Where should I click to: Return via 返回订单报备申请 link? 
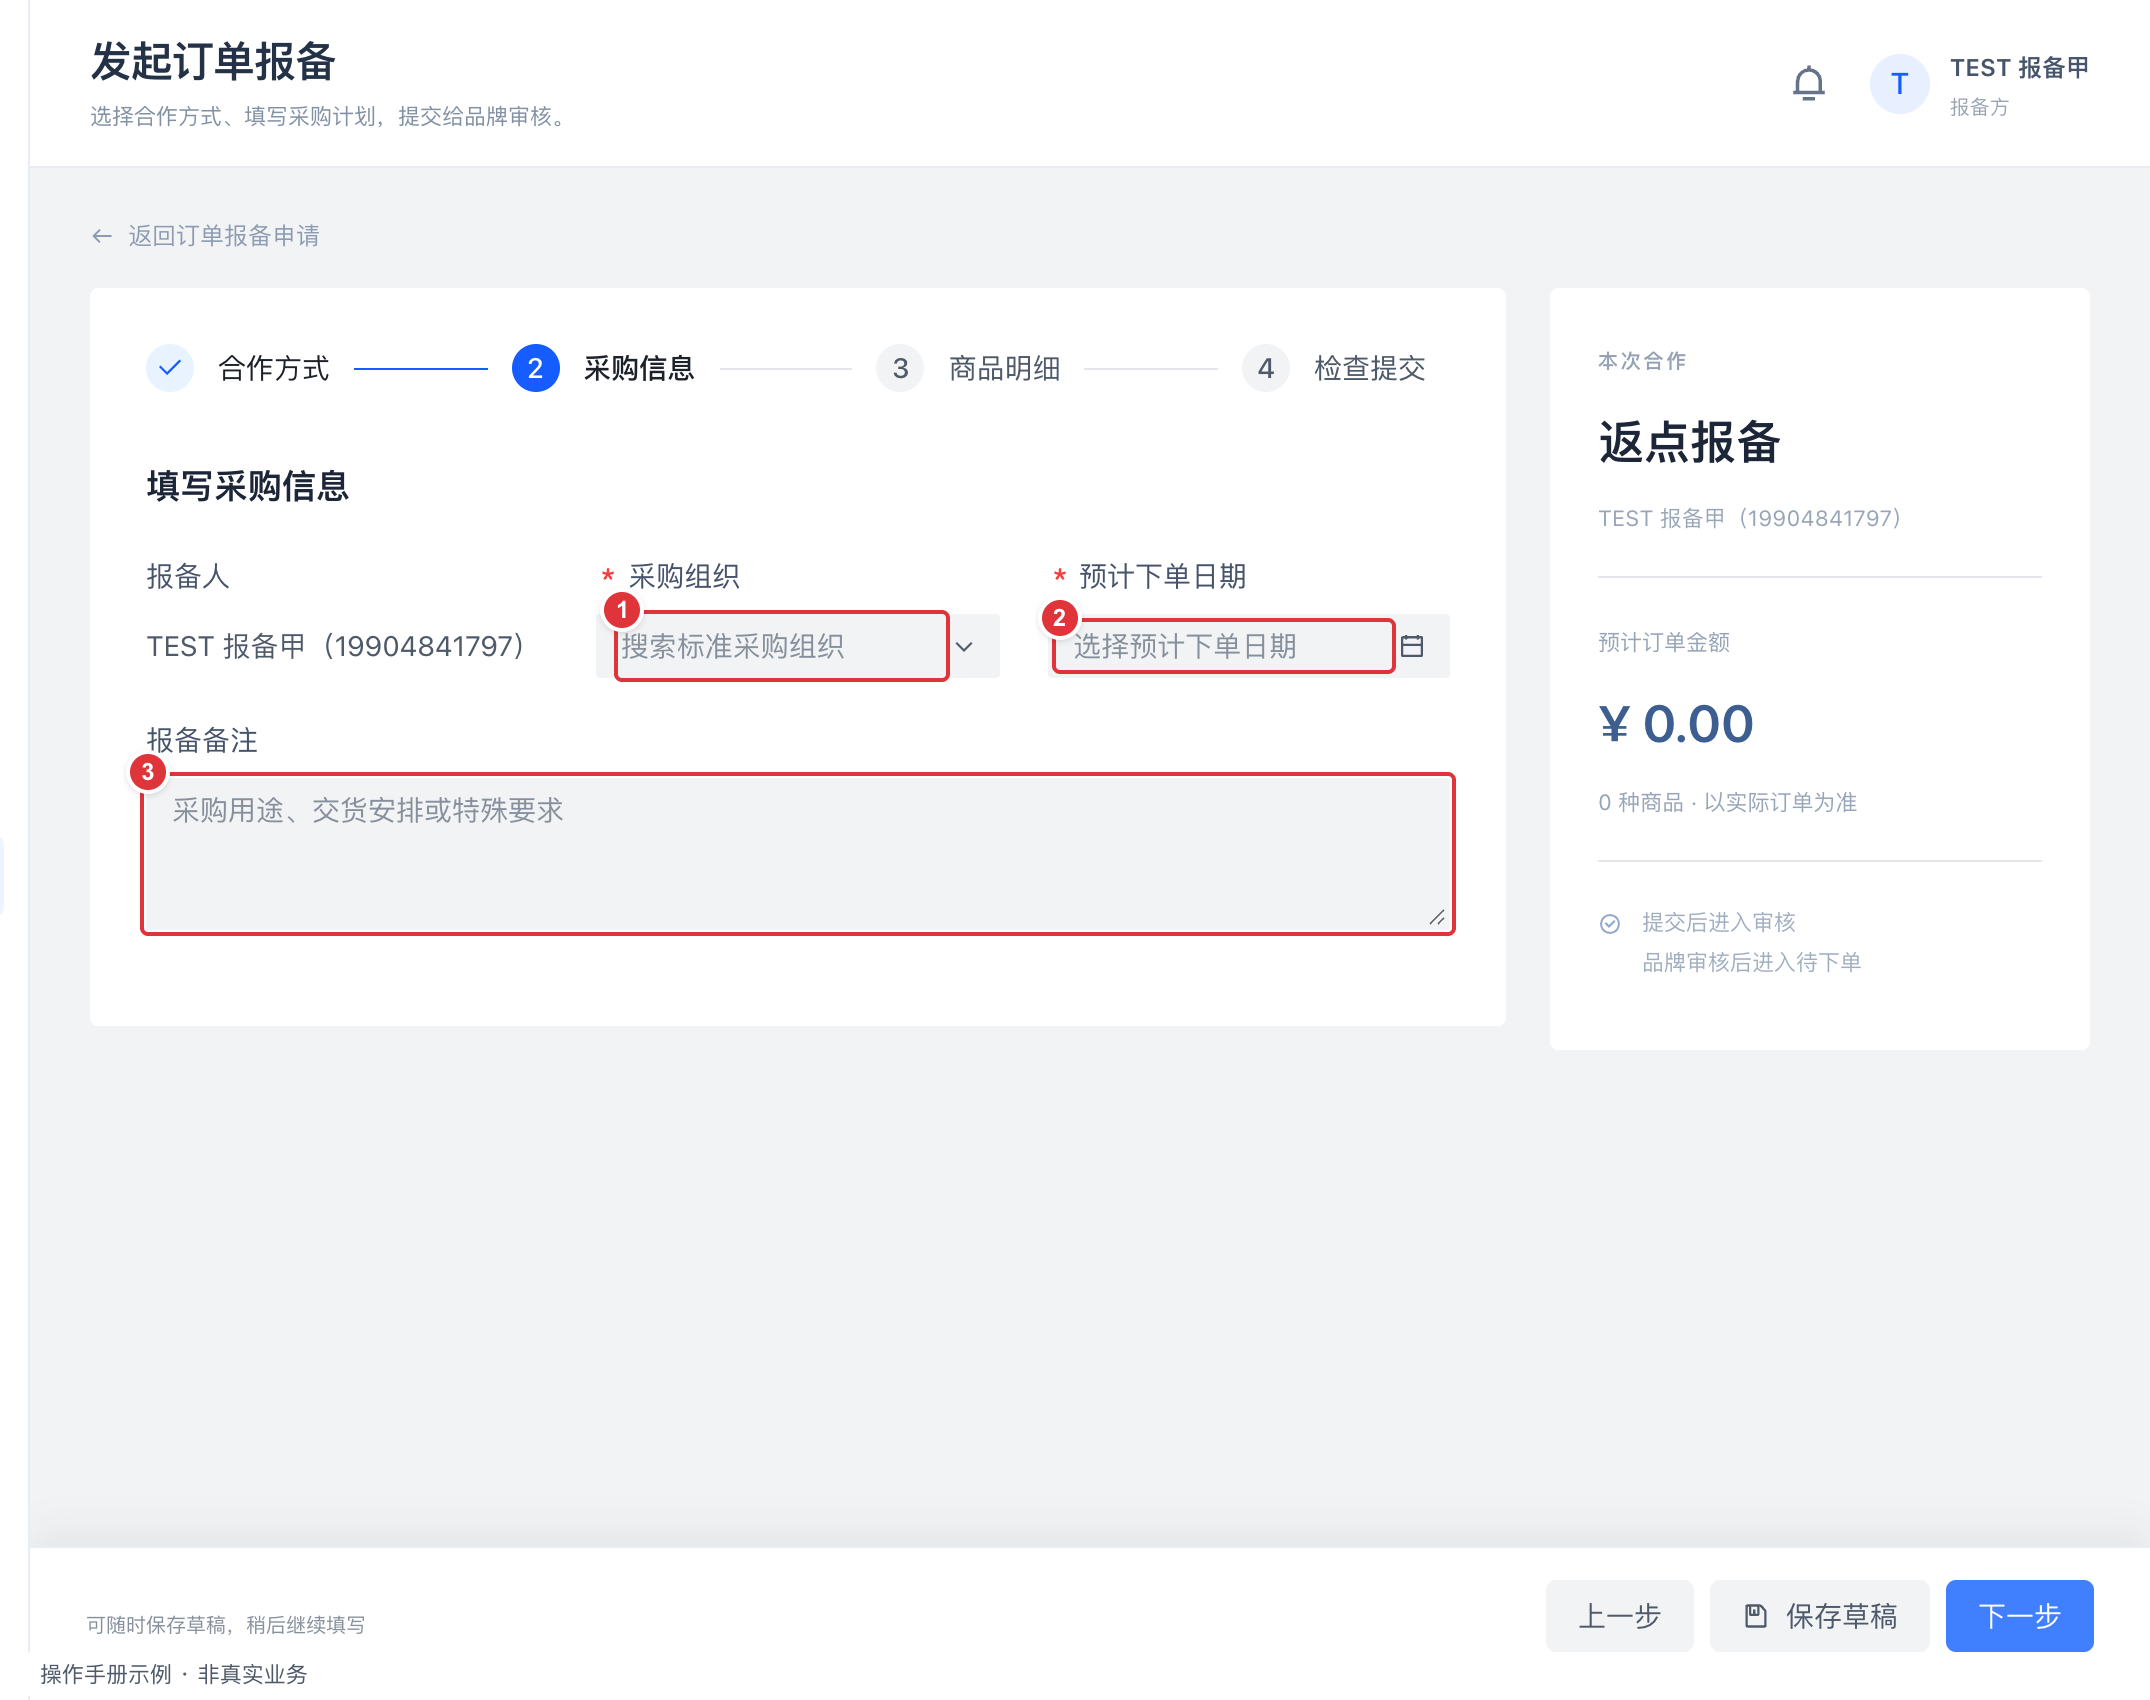[224, 236]
